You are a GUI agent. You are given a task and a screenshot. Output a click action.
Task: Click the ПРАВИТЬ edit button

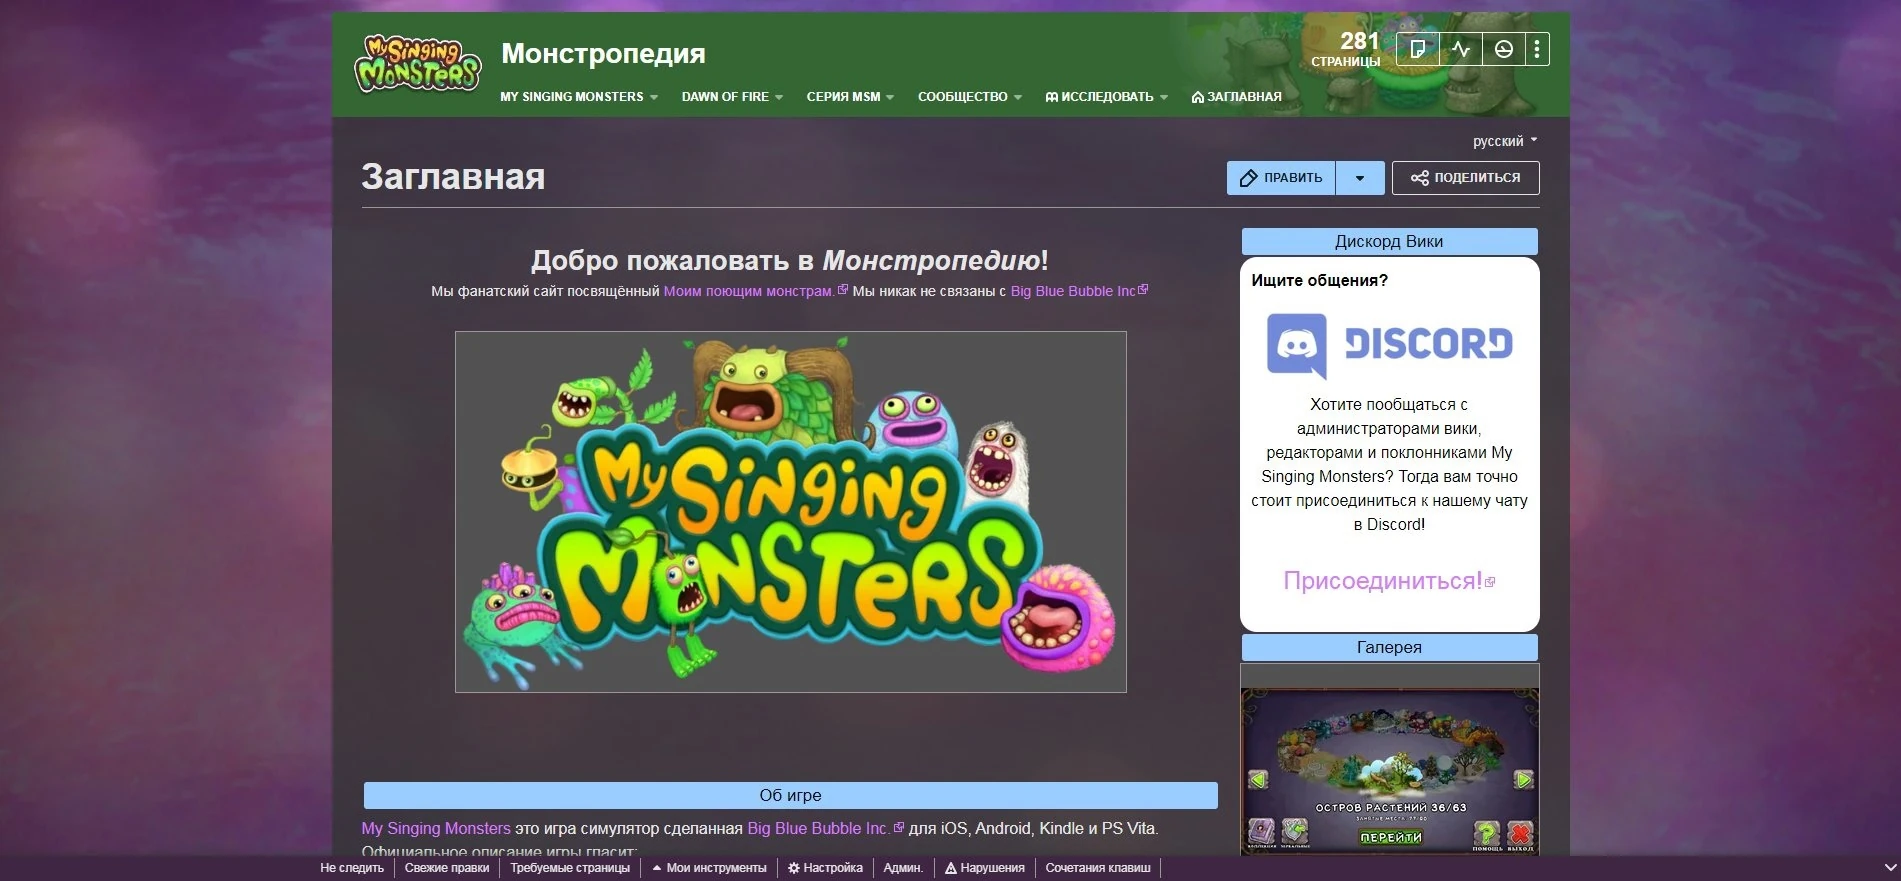1281,178
